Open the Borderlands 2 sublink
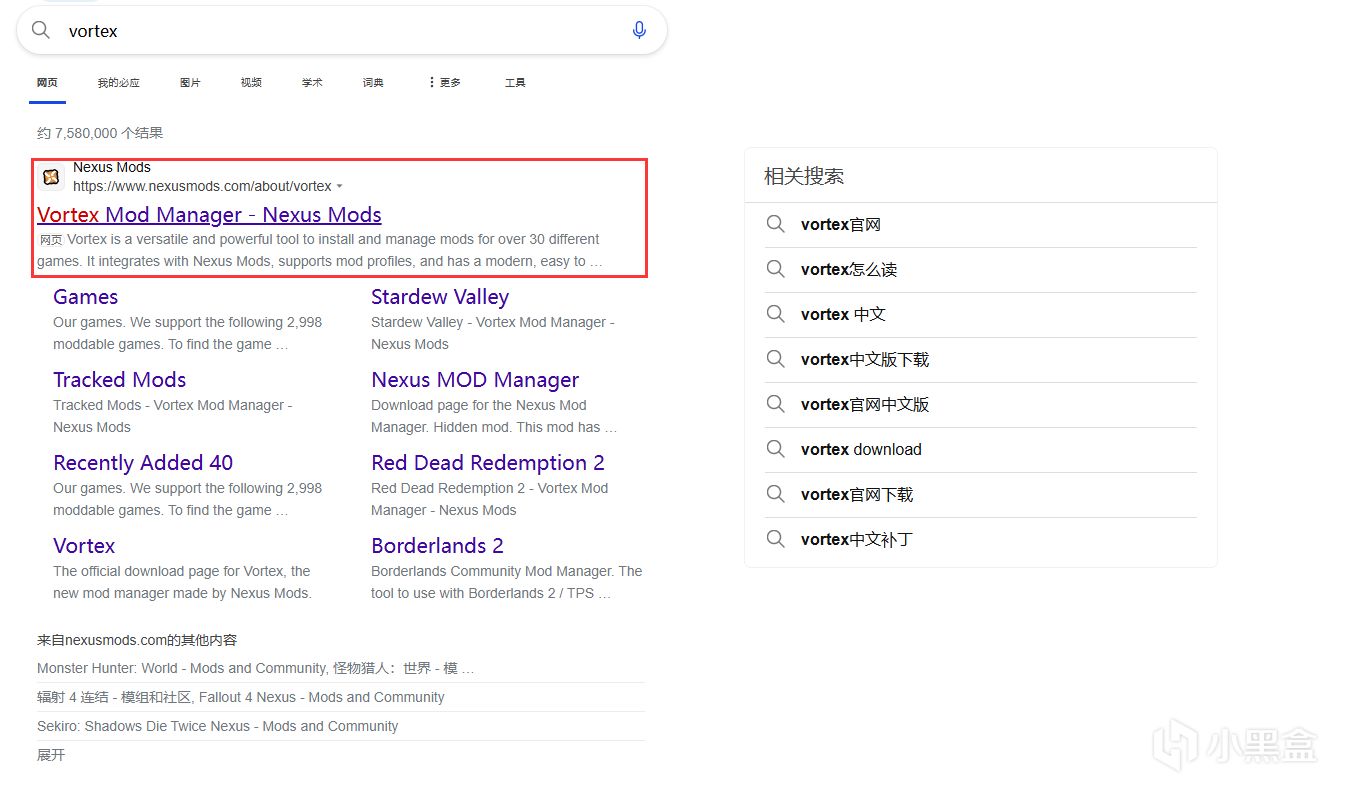The height and width of the screenshot is (792, 1356). [x=437, y=546]
